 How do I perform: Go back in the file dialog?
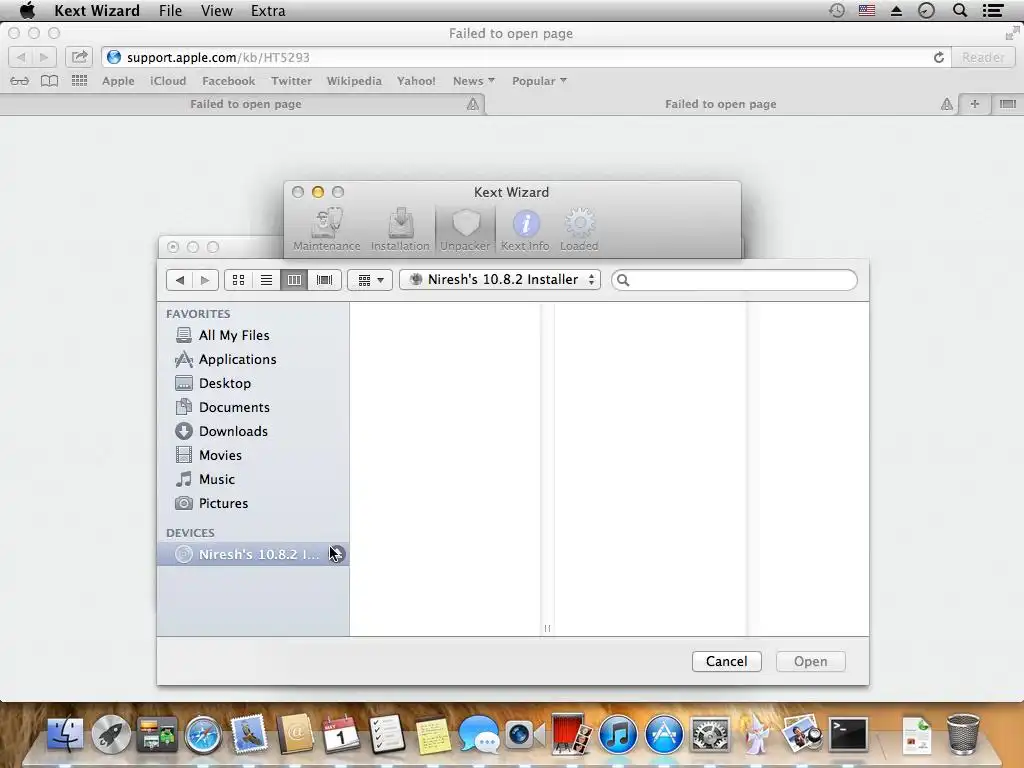click(180, 280)
